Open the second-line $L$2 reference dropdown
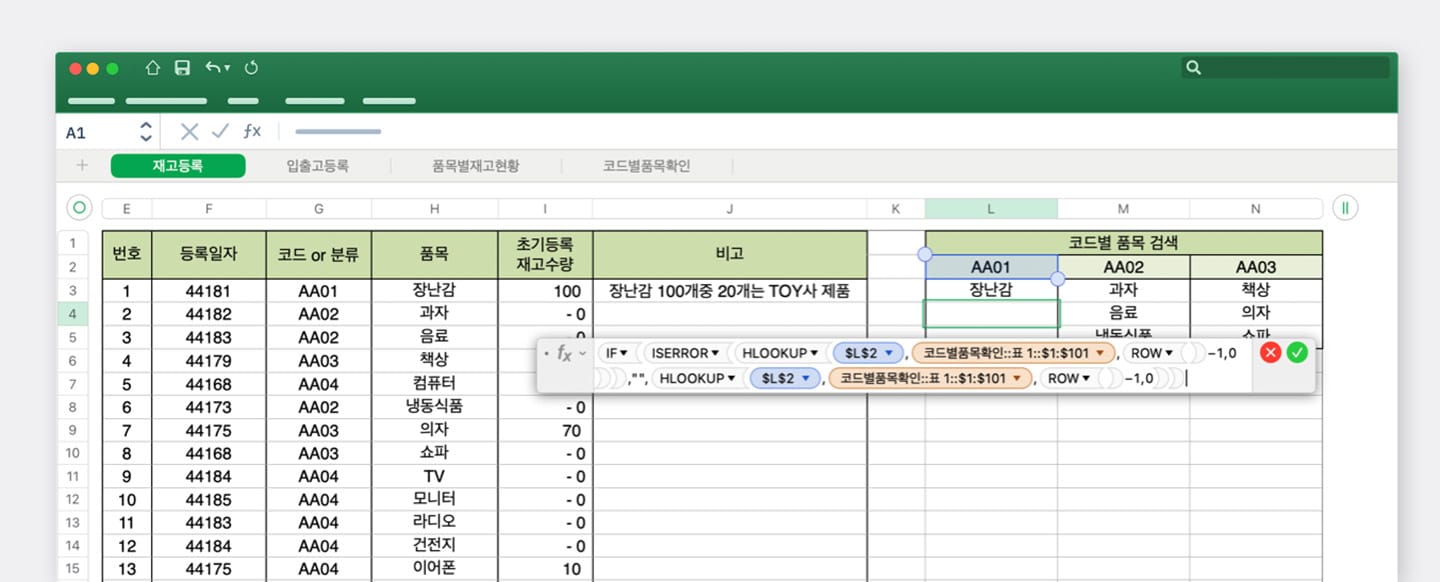1440x582 pixels. (805, 378)
